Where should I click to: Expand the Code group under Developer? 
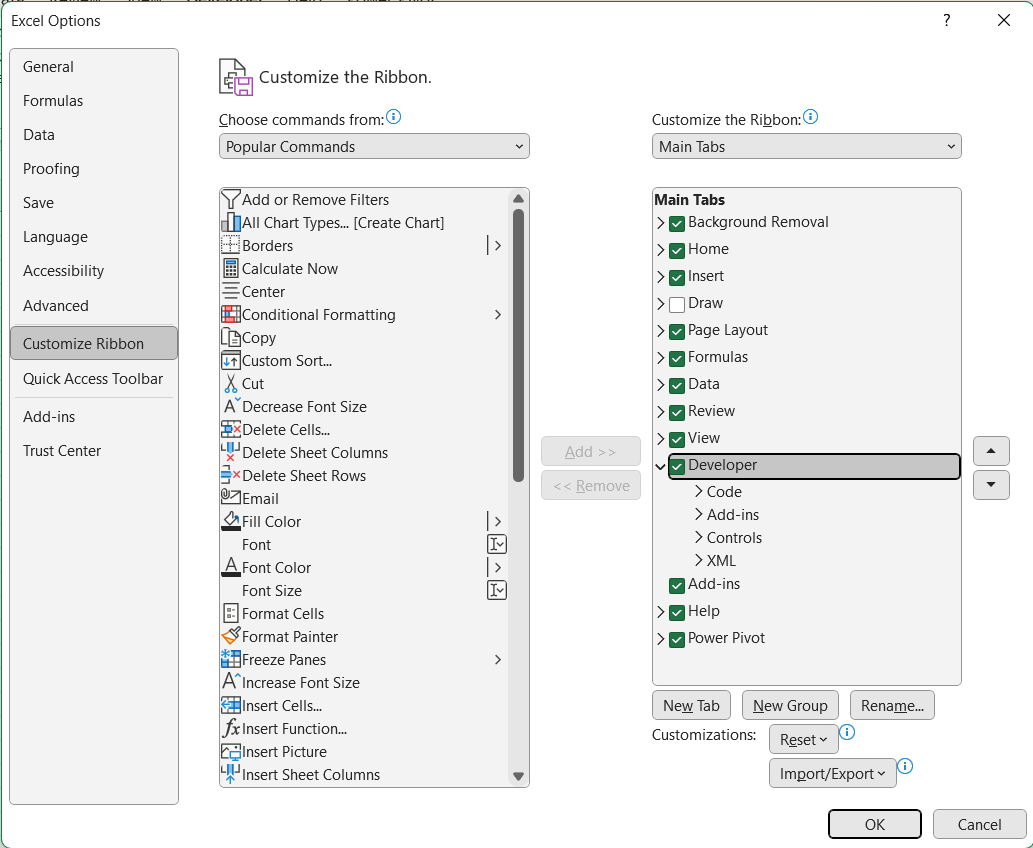coord(699,492)
